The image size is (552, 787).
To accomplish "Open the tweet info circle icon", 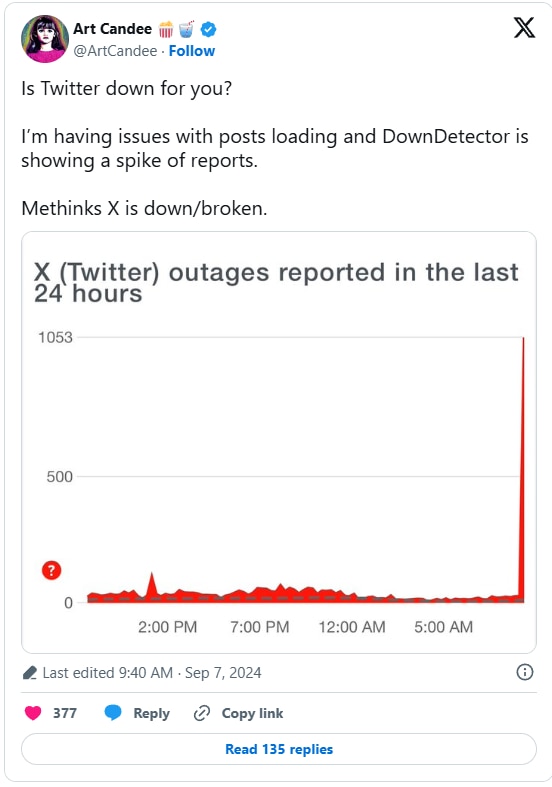I will coord(524,672).
